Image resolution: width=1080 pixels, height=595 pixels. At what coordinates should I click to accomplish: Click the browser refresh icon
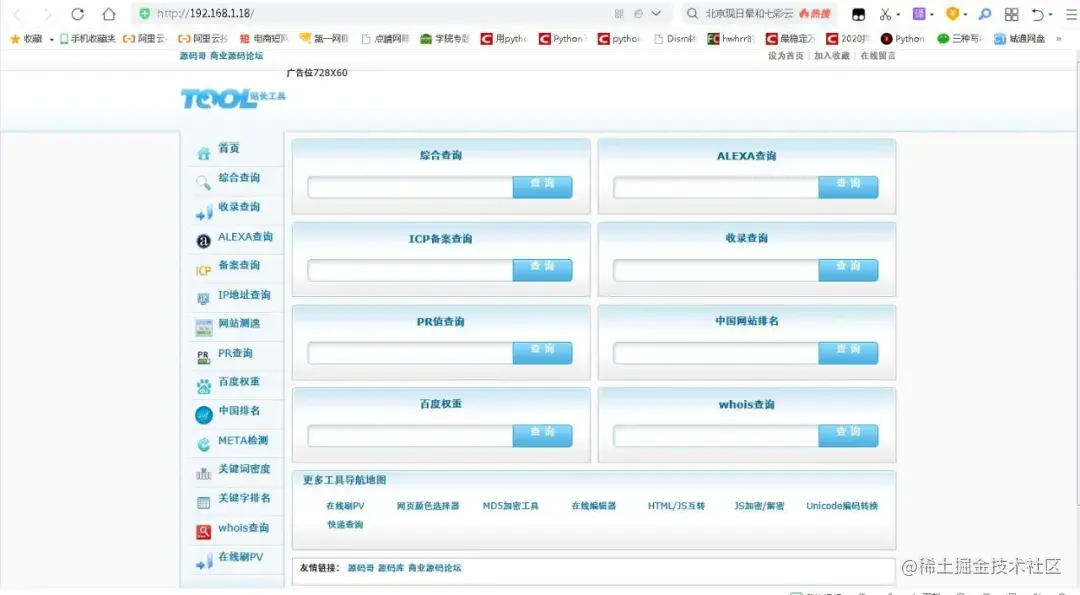[x=76, y=14]
